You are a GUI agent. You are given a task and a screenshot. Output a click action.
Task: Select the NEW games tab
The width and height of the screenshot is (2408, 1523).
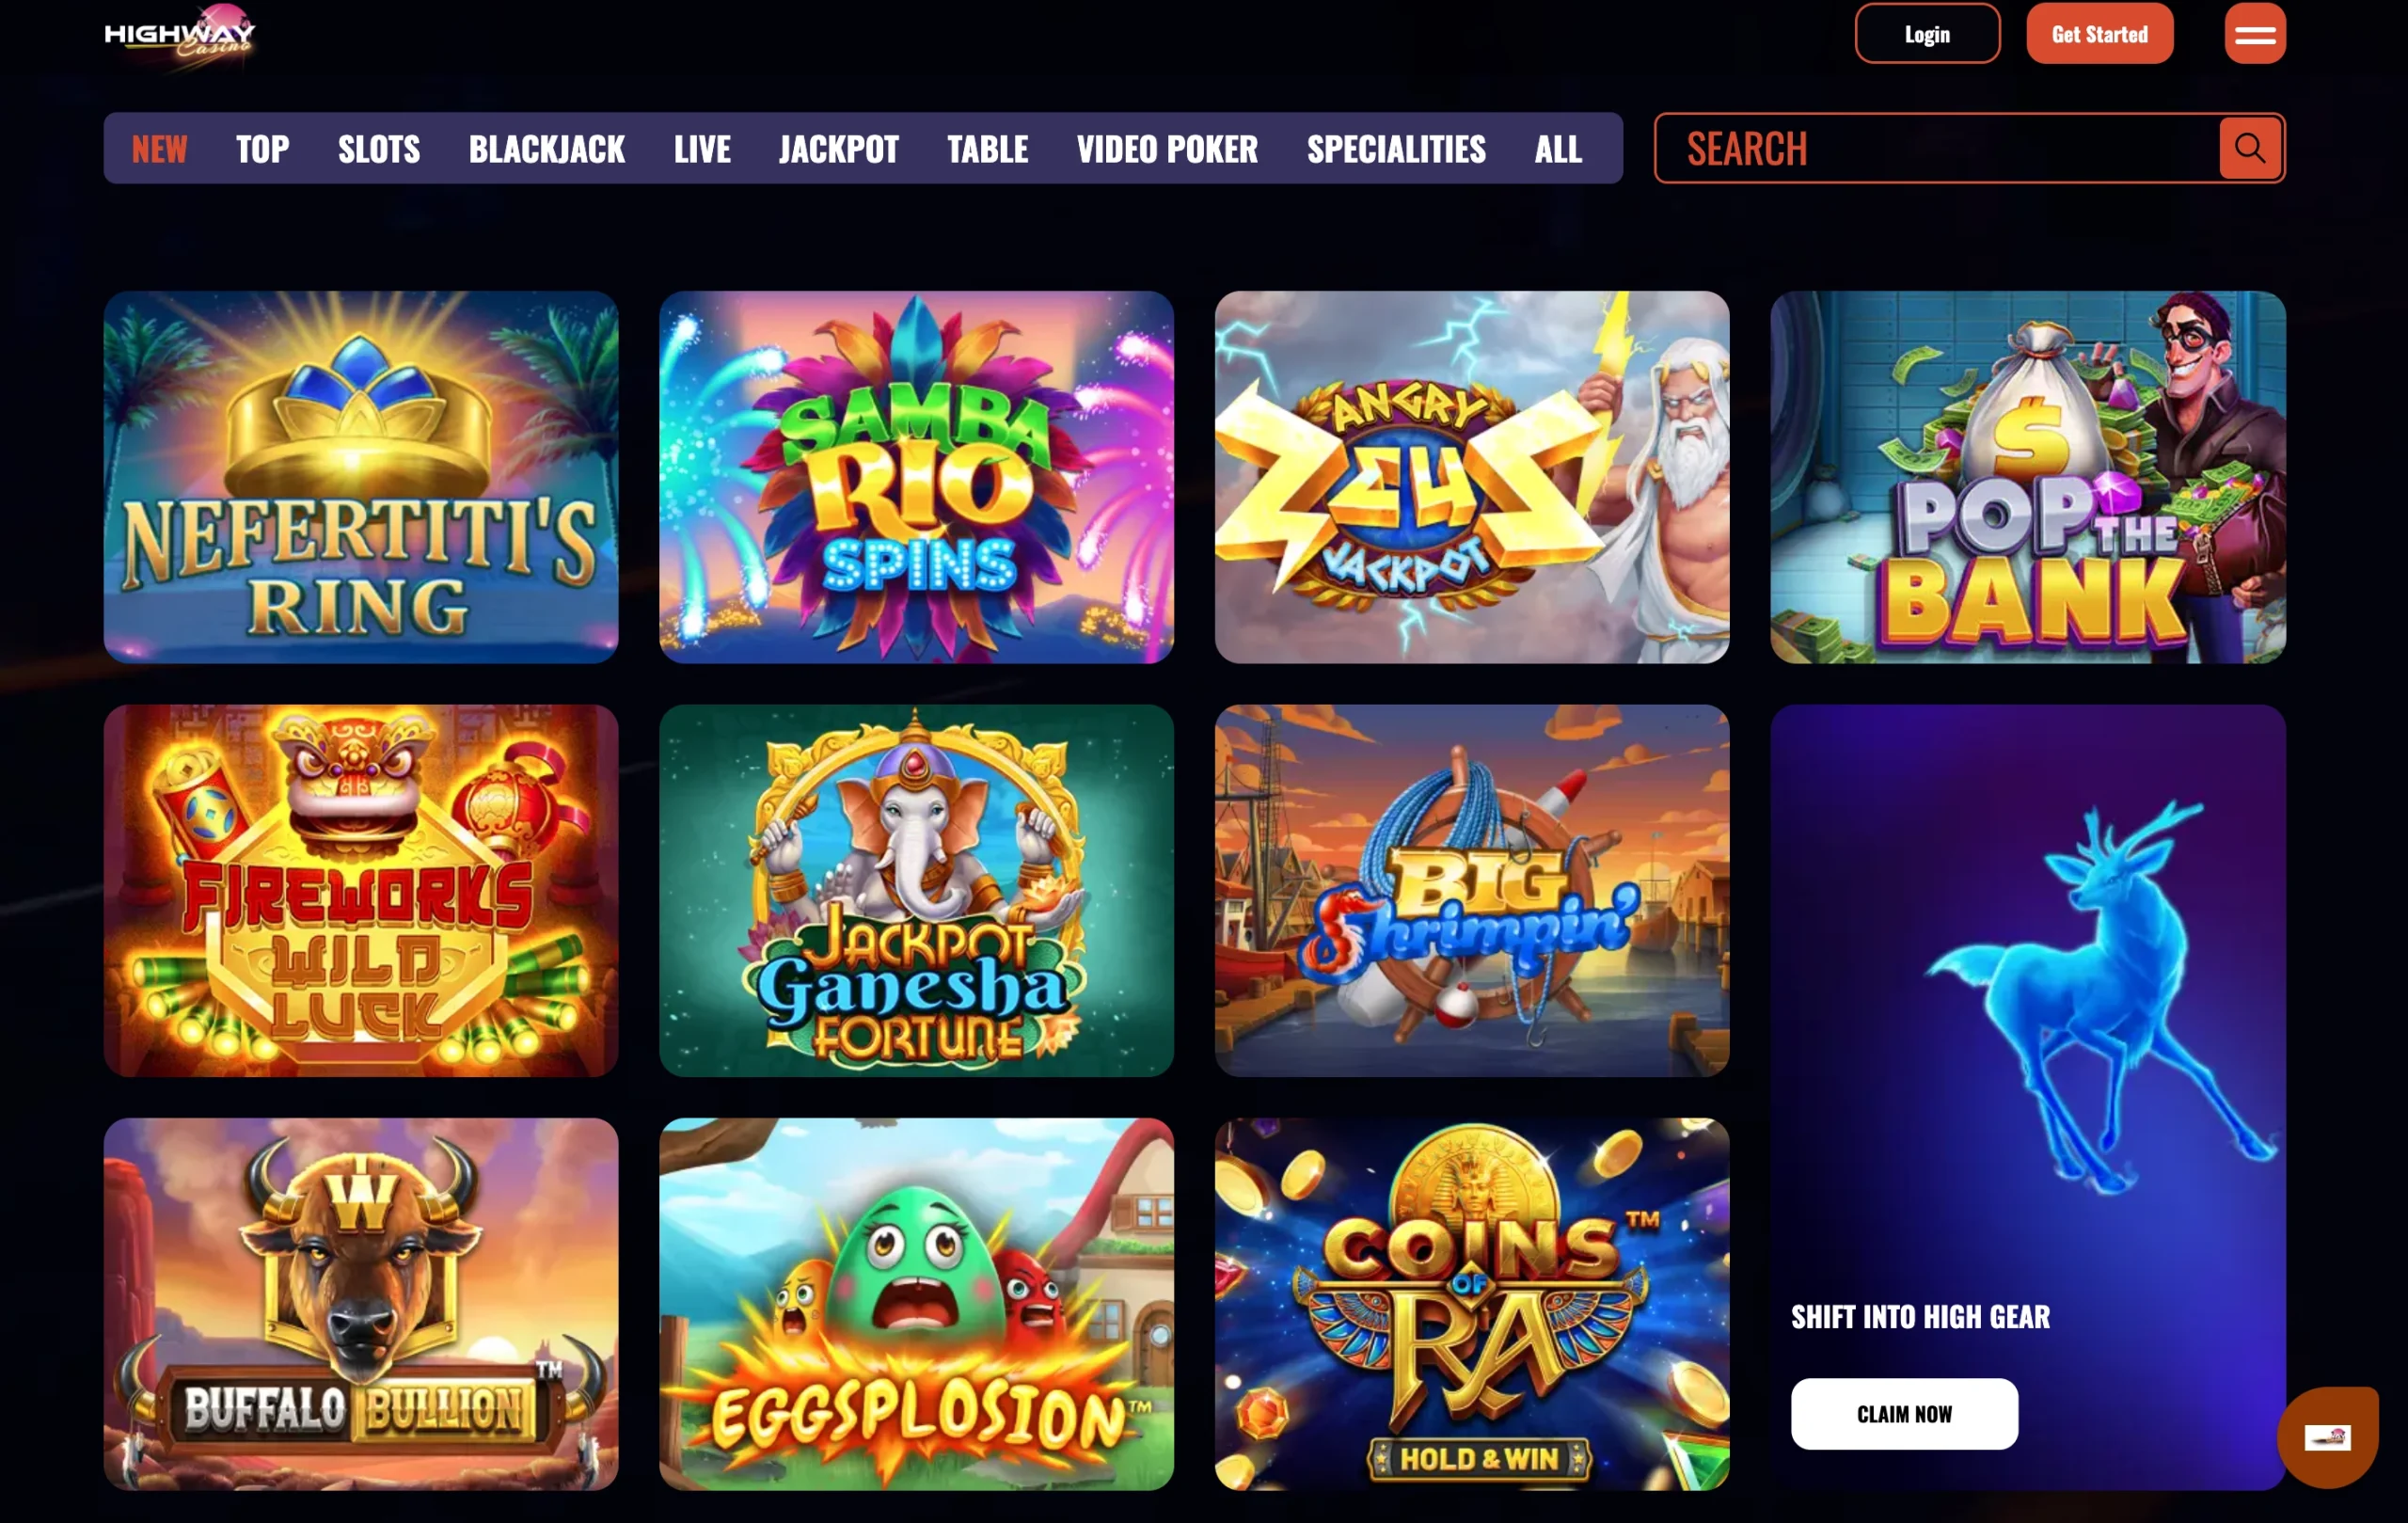pos(160,149)
